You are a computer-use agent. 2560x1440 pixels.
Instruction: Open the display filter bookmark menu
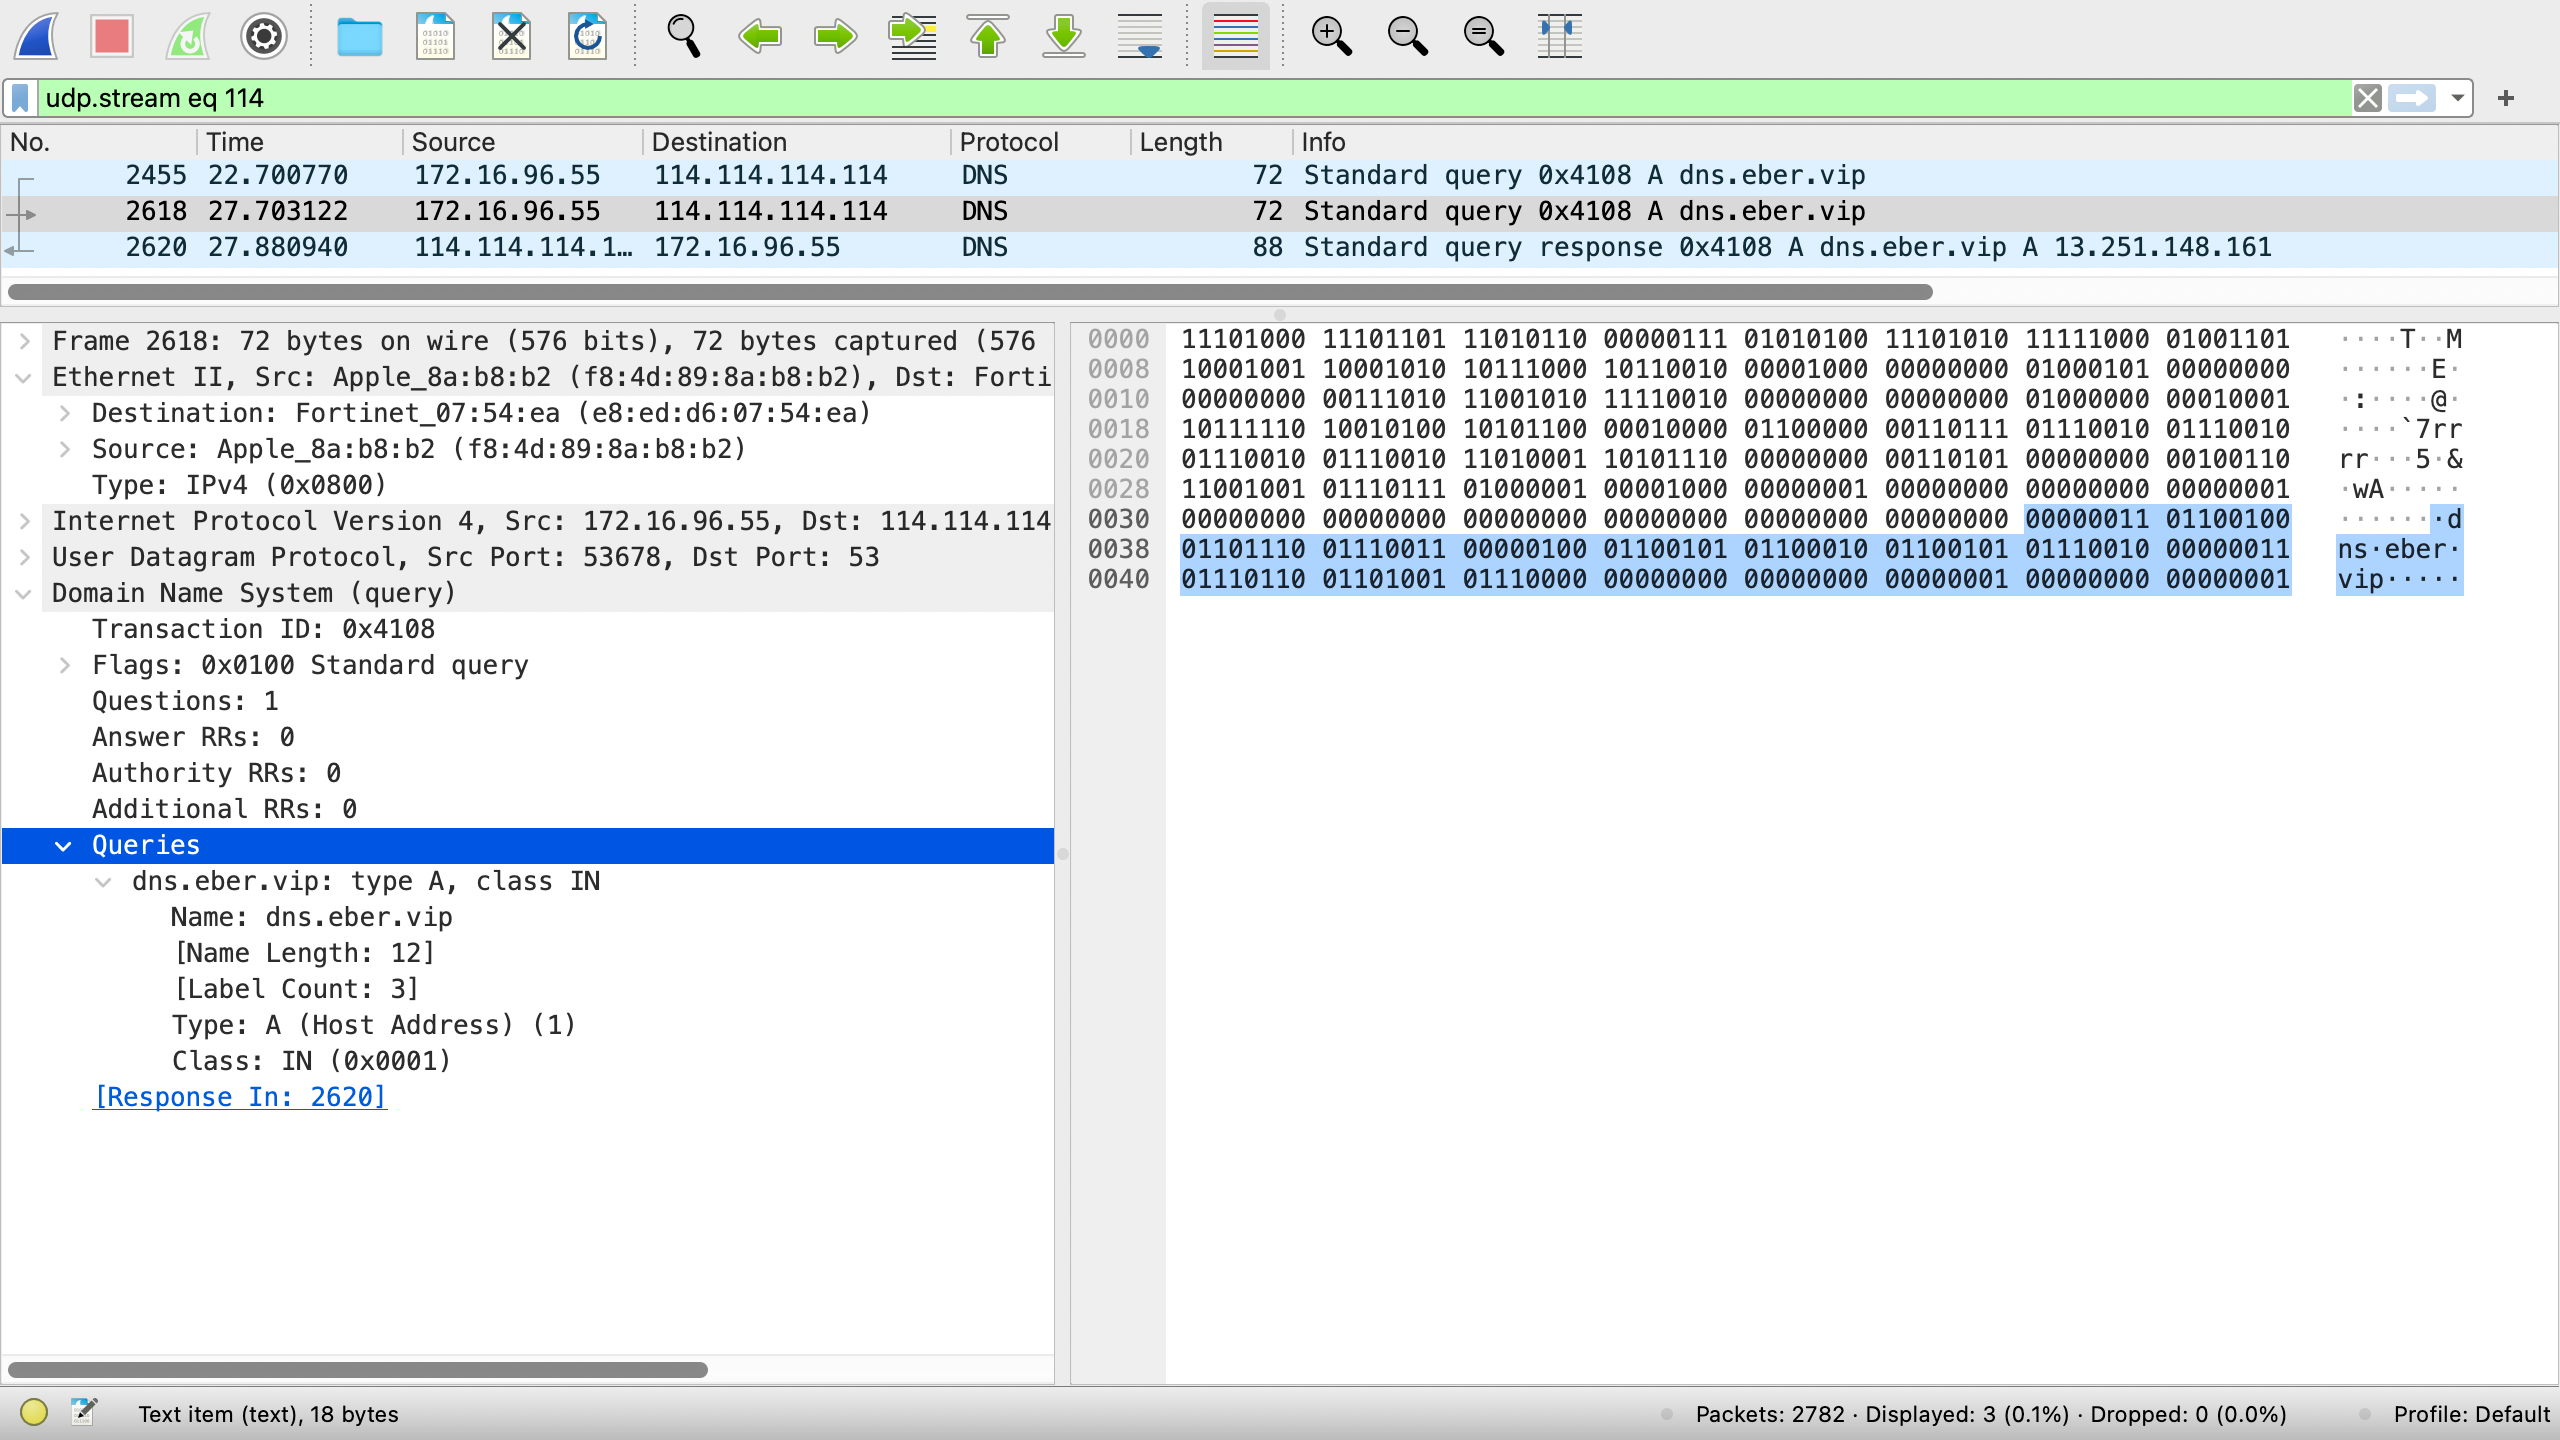pos(20,98)
